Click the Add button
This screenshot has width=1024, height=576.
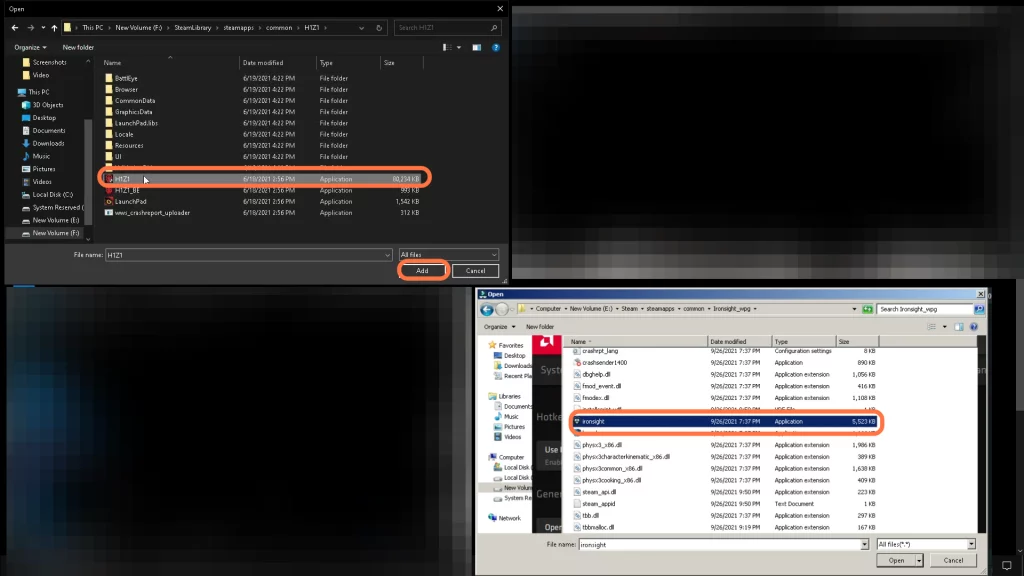pyautogui.click(x=423, y=271)
